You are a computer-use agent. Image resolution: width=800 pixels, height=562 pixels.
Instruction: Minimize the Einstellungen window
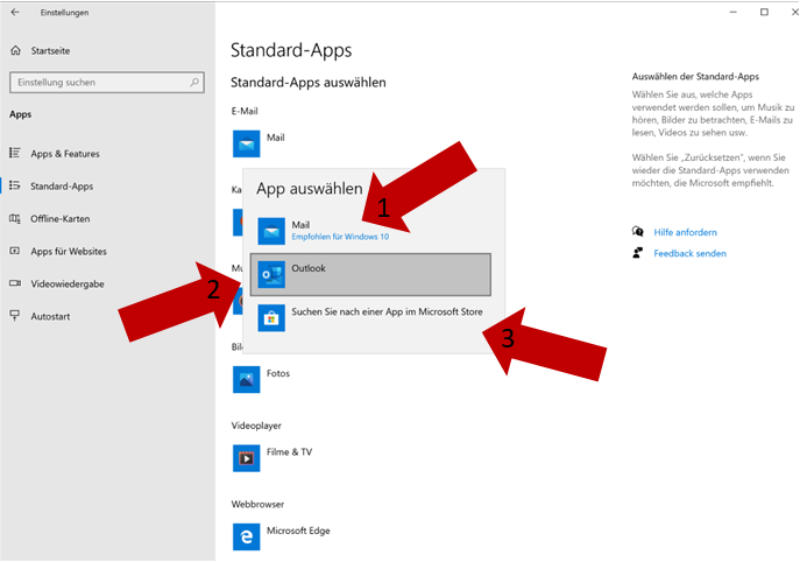point(733,12)
